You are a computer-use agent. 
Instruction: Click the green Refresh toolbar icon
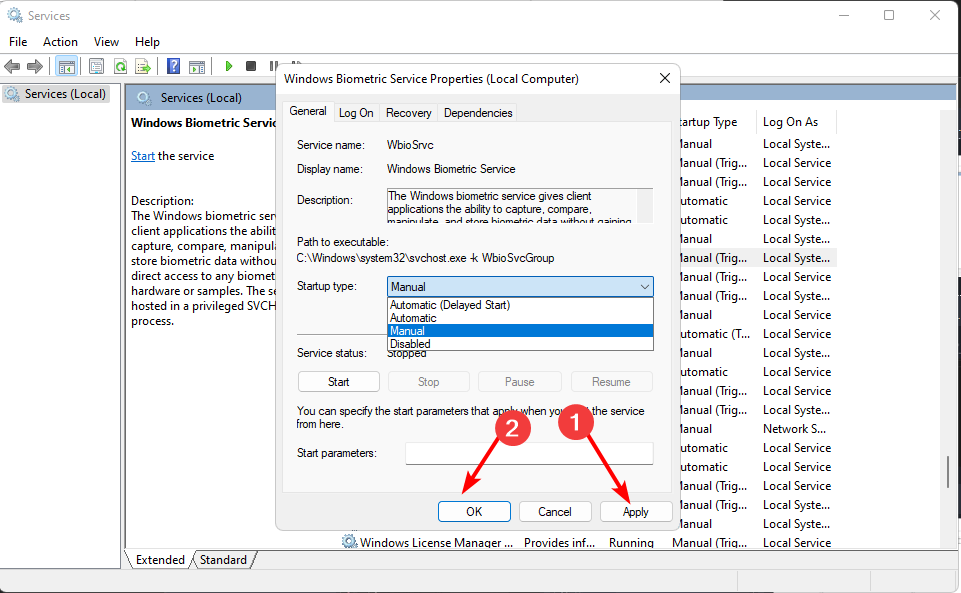(121, 66)
